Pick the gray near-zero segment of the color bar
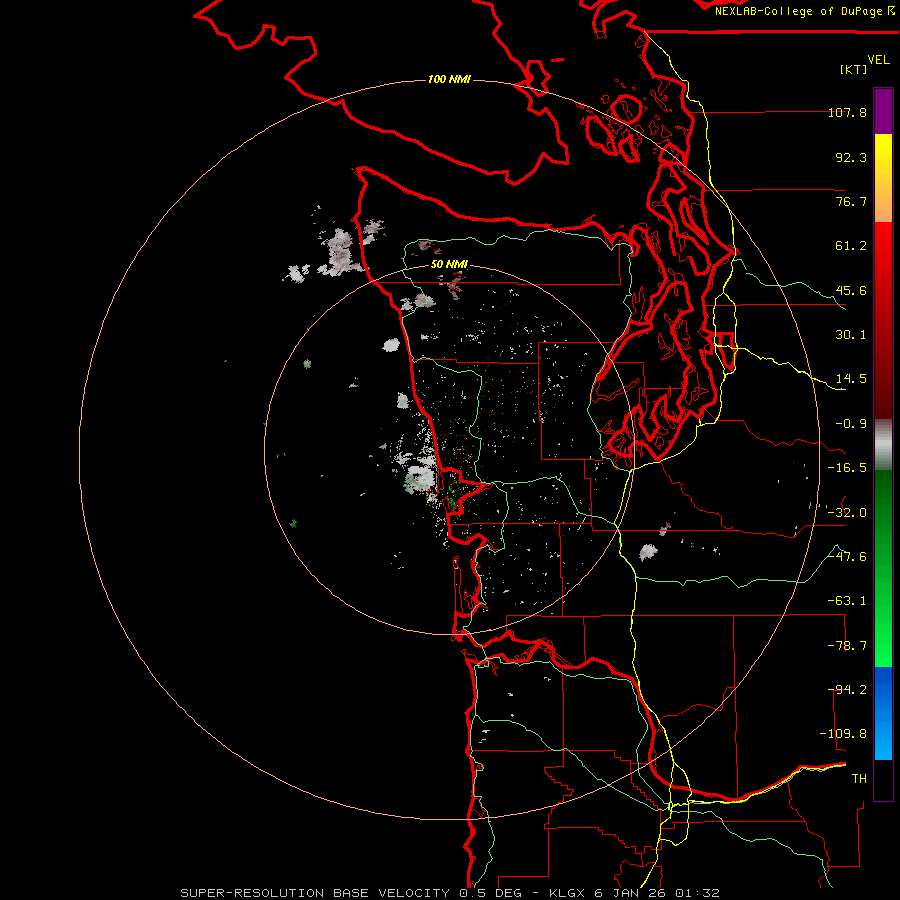Image resolution: width=900 pixels, height=900 pixels. click(x=883, y=445)
